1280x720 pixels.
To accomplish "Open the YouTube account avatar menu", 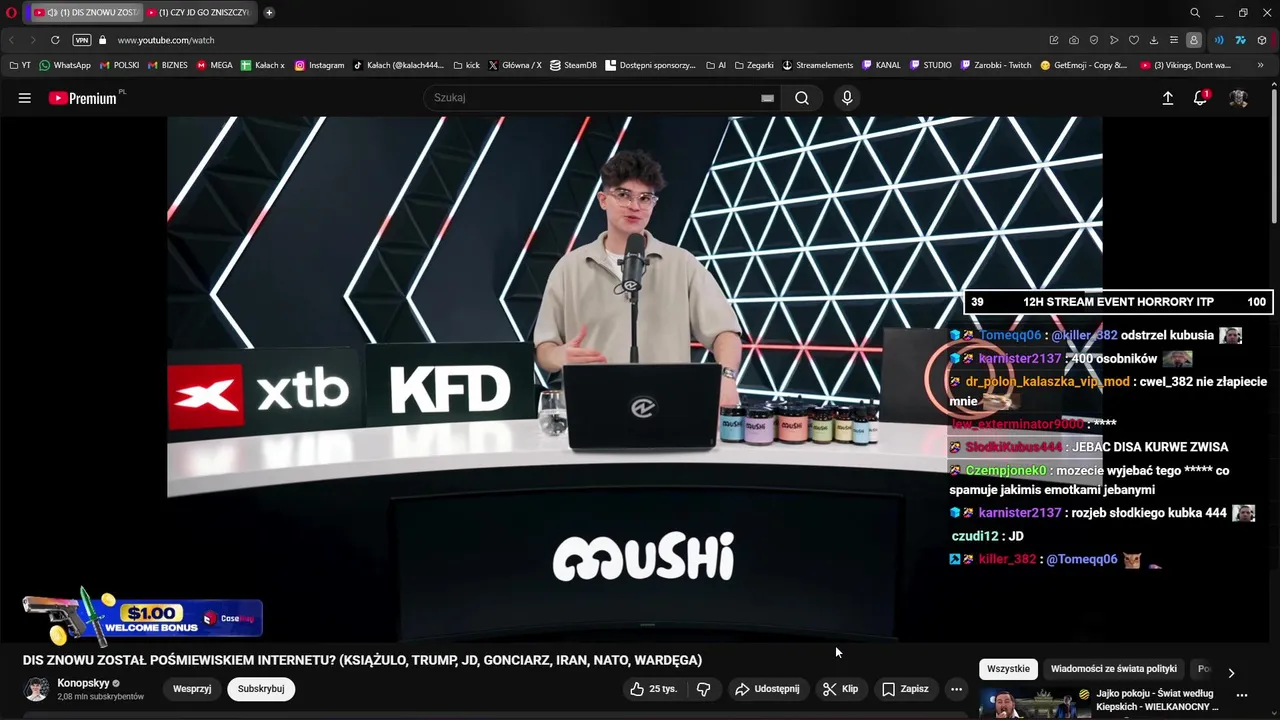I will (1238, 98).
